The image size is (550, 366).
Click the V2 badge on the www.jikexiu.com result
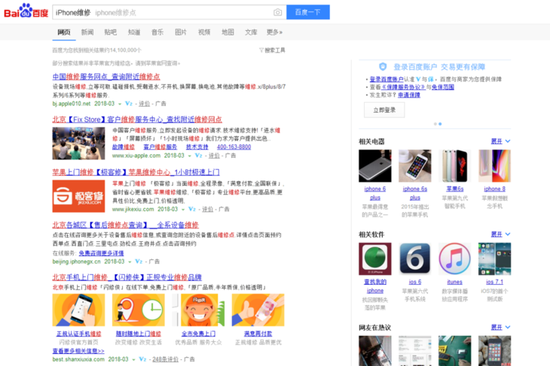[x=192, y=209]
